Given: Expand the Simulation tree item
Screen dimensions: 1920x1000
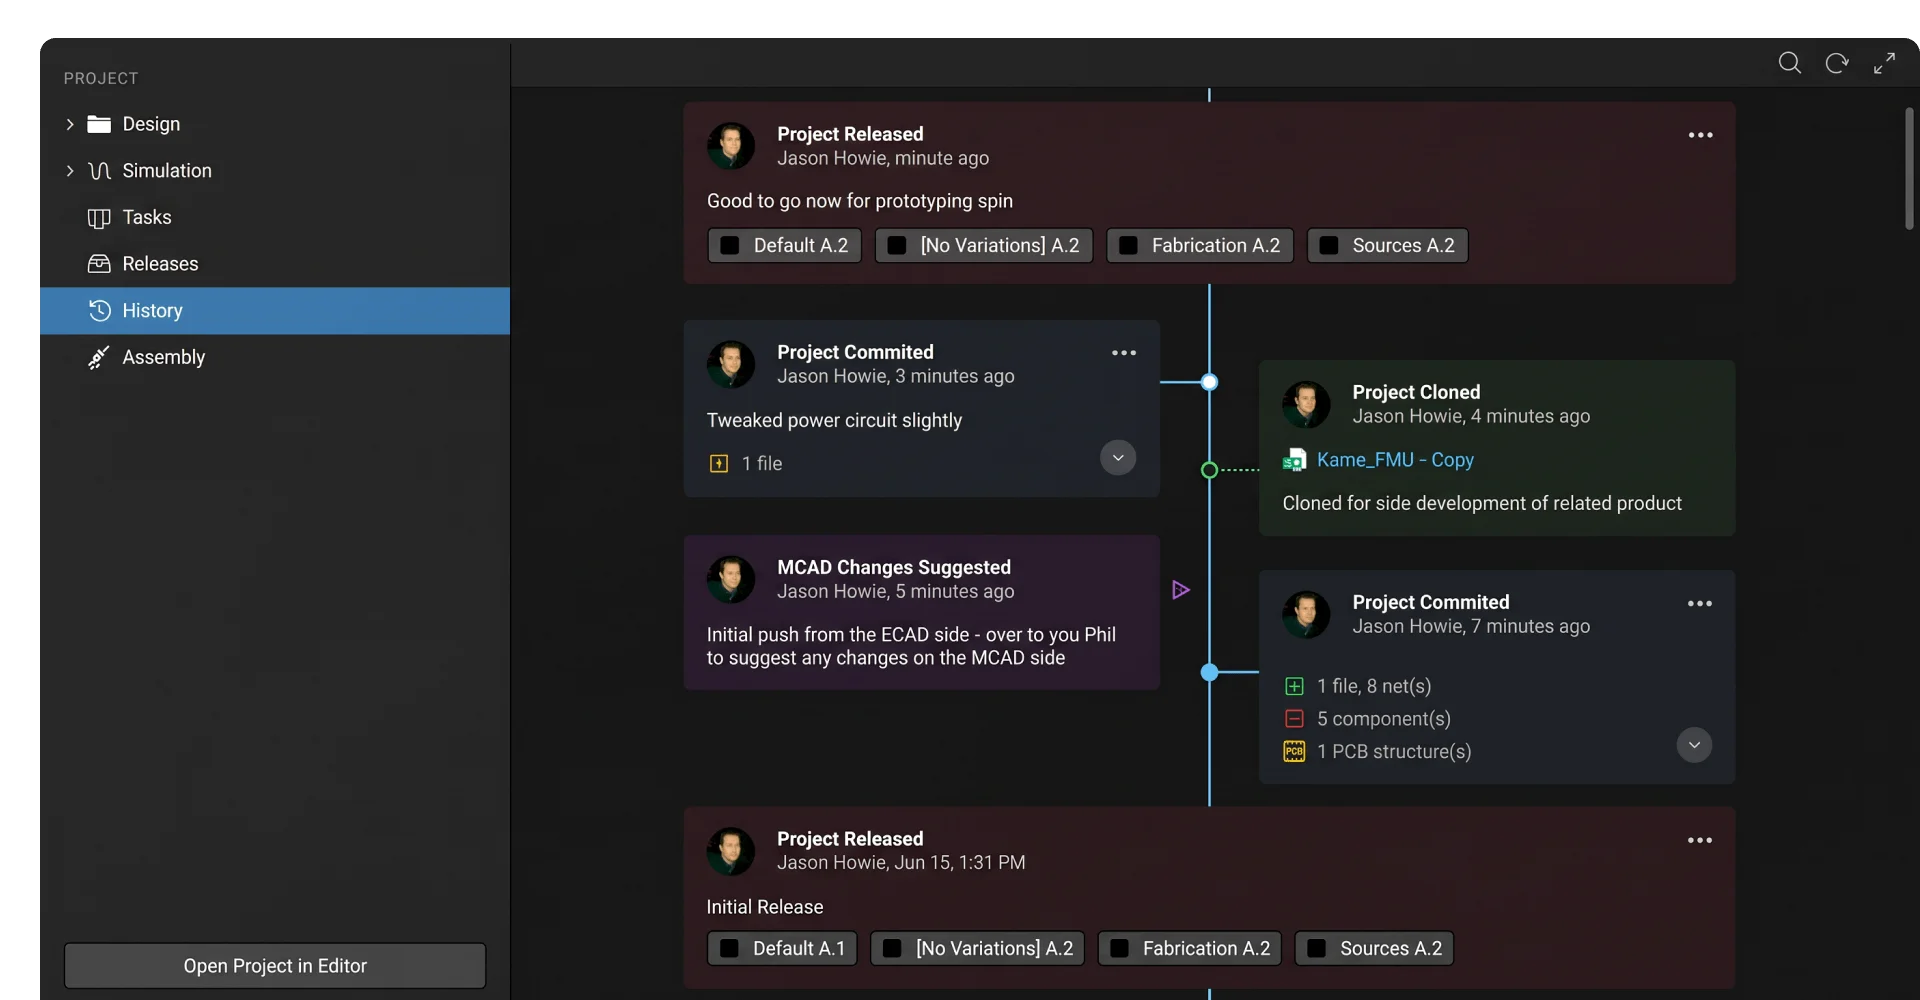Looking at the screenshot, I should (70, 171).
